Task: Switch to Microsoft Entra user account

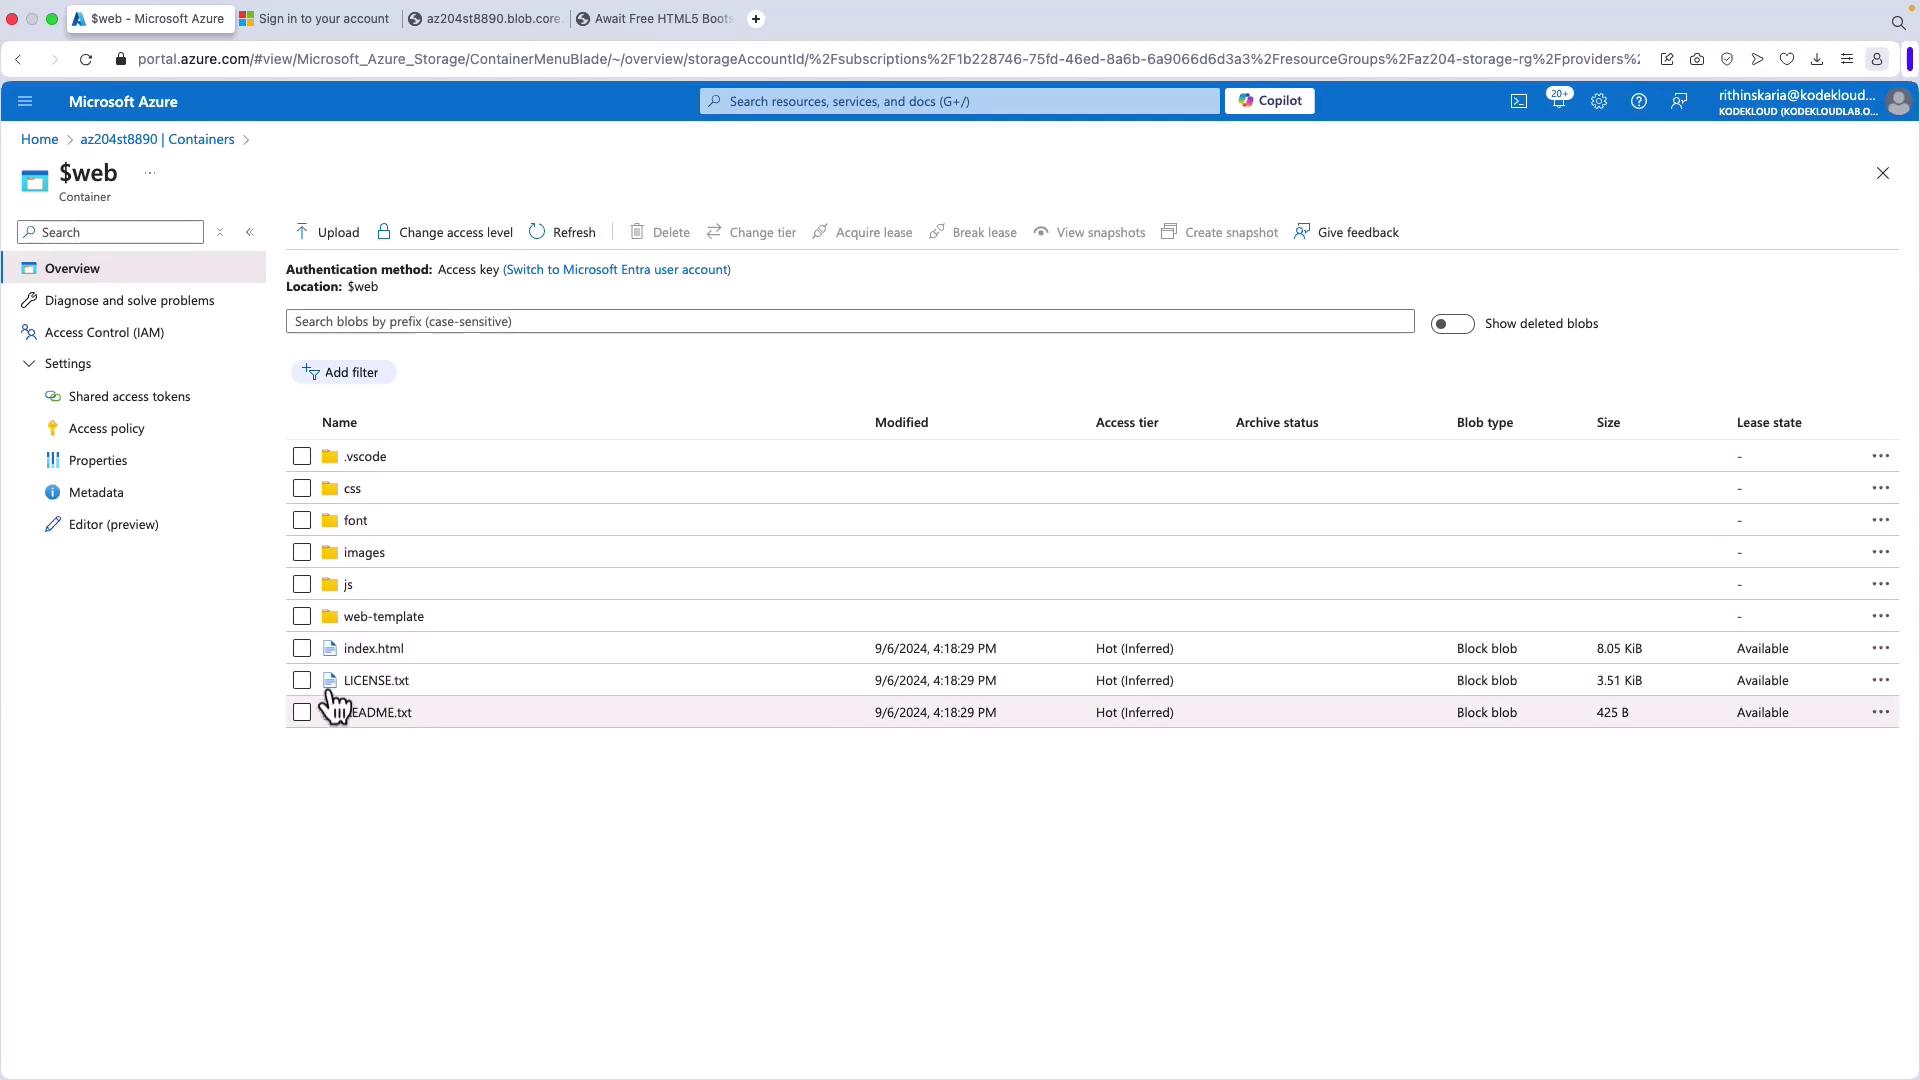Action: pyautogui.click(x=616, y=270)
